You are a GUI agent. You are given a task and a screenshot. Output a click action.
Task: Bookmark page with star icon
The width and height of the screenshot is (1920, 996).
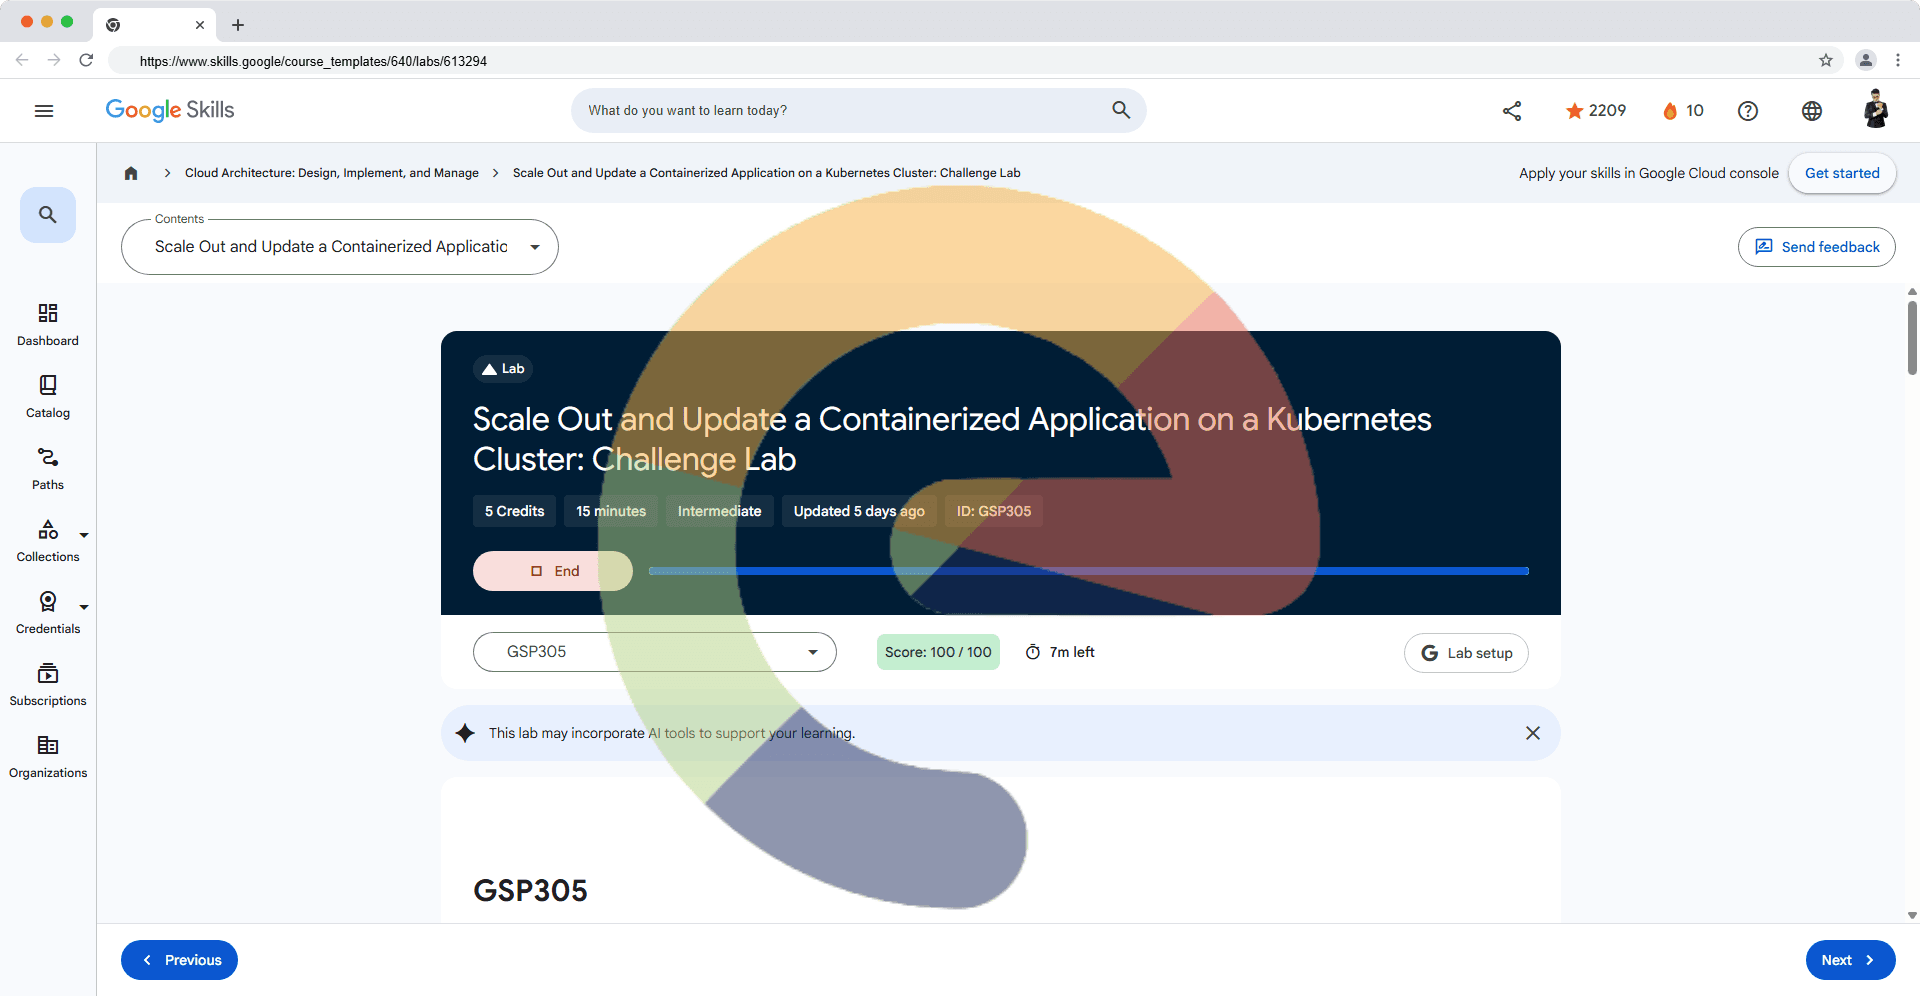1826,61
